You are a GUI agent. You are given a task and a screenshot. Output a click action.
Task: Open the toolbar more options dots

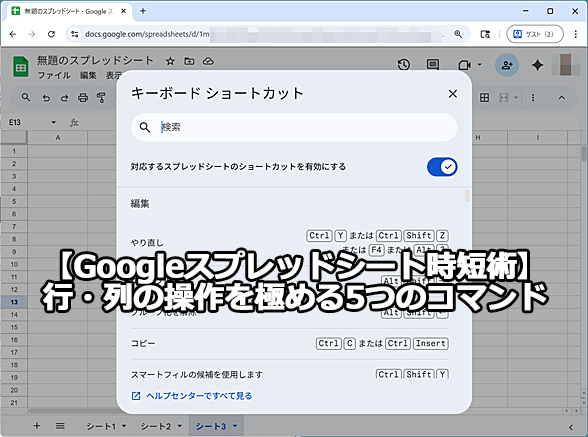pyautogui.click(x=533, y=98)
